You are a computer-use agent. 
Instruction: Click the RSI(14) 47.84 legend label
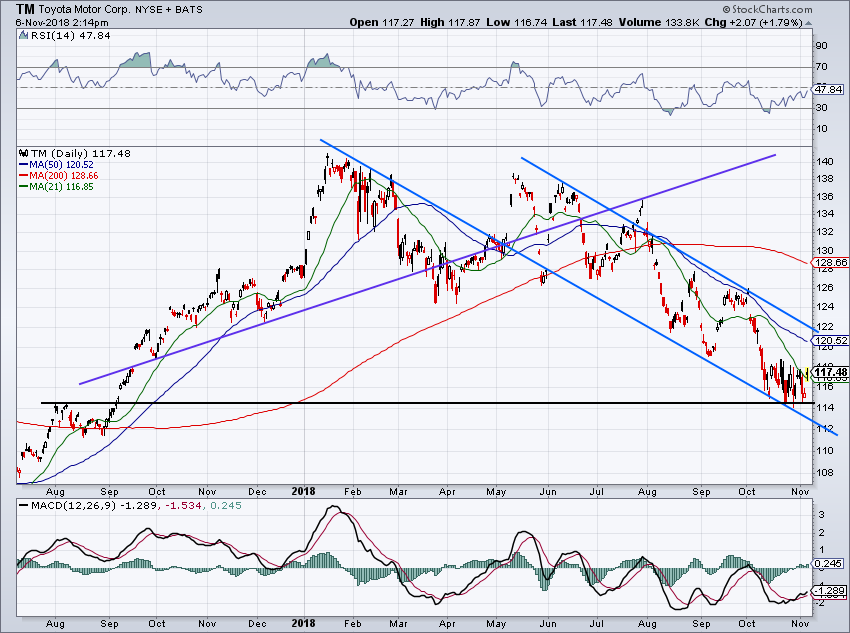pos(70,35)
